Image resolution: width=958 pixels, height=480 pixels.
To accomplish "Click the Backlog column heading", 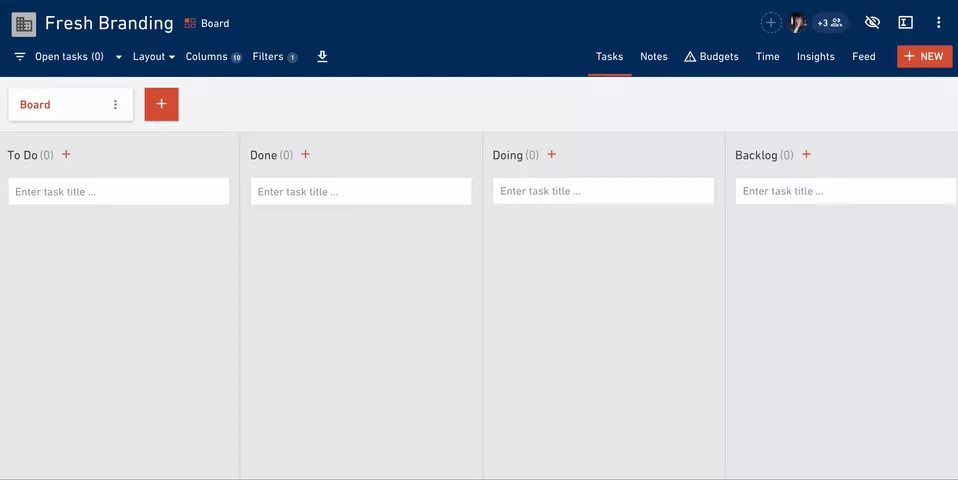I will pos(756,155).
